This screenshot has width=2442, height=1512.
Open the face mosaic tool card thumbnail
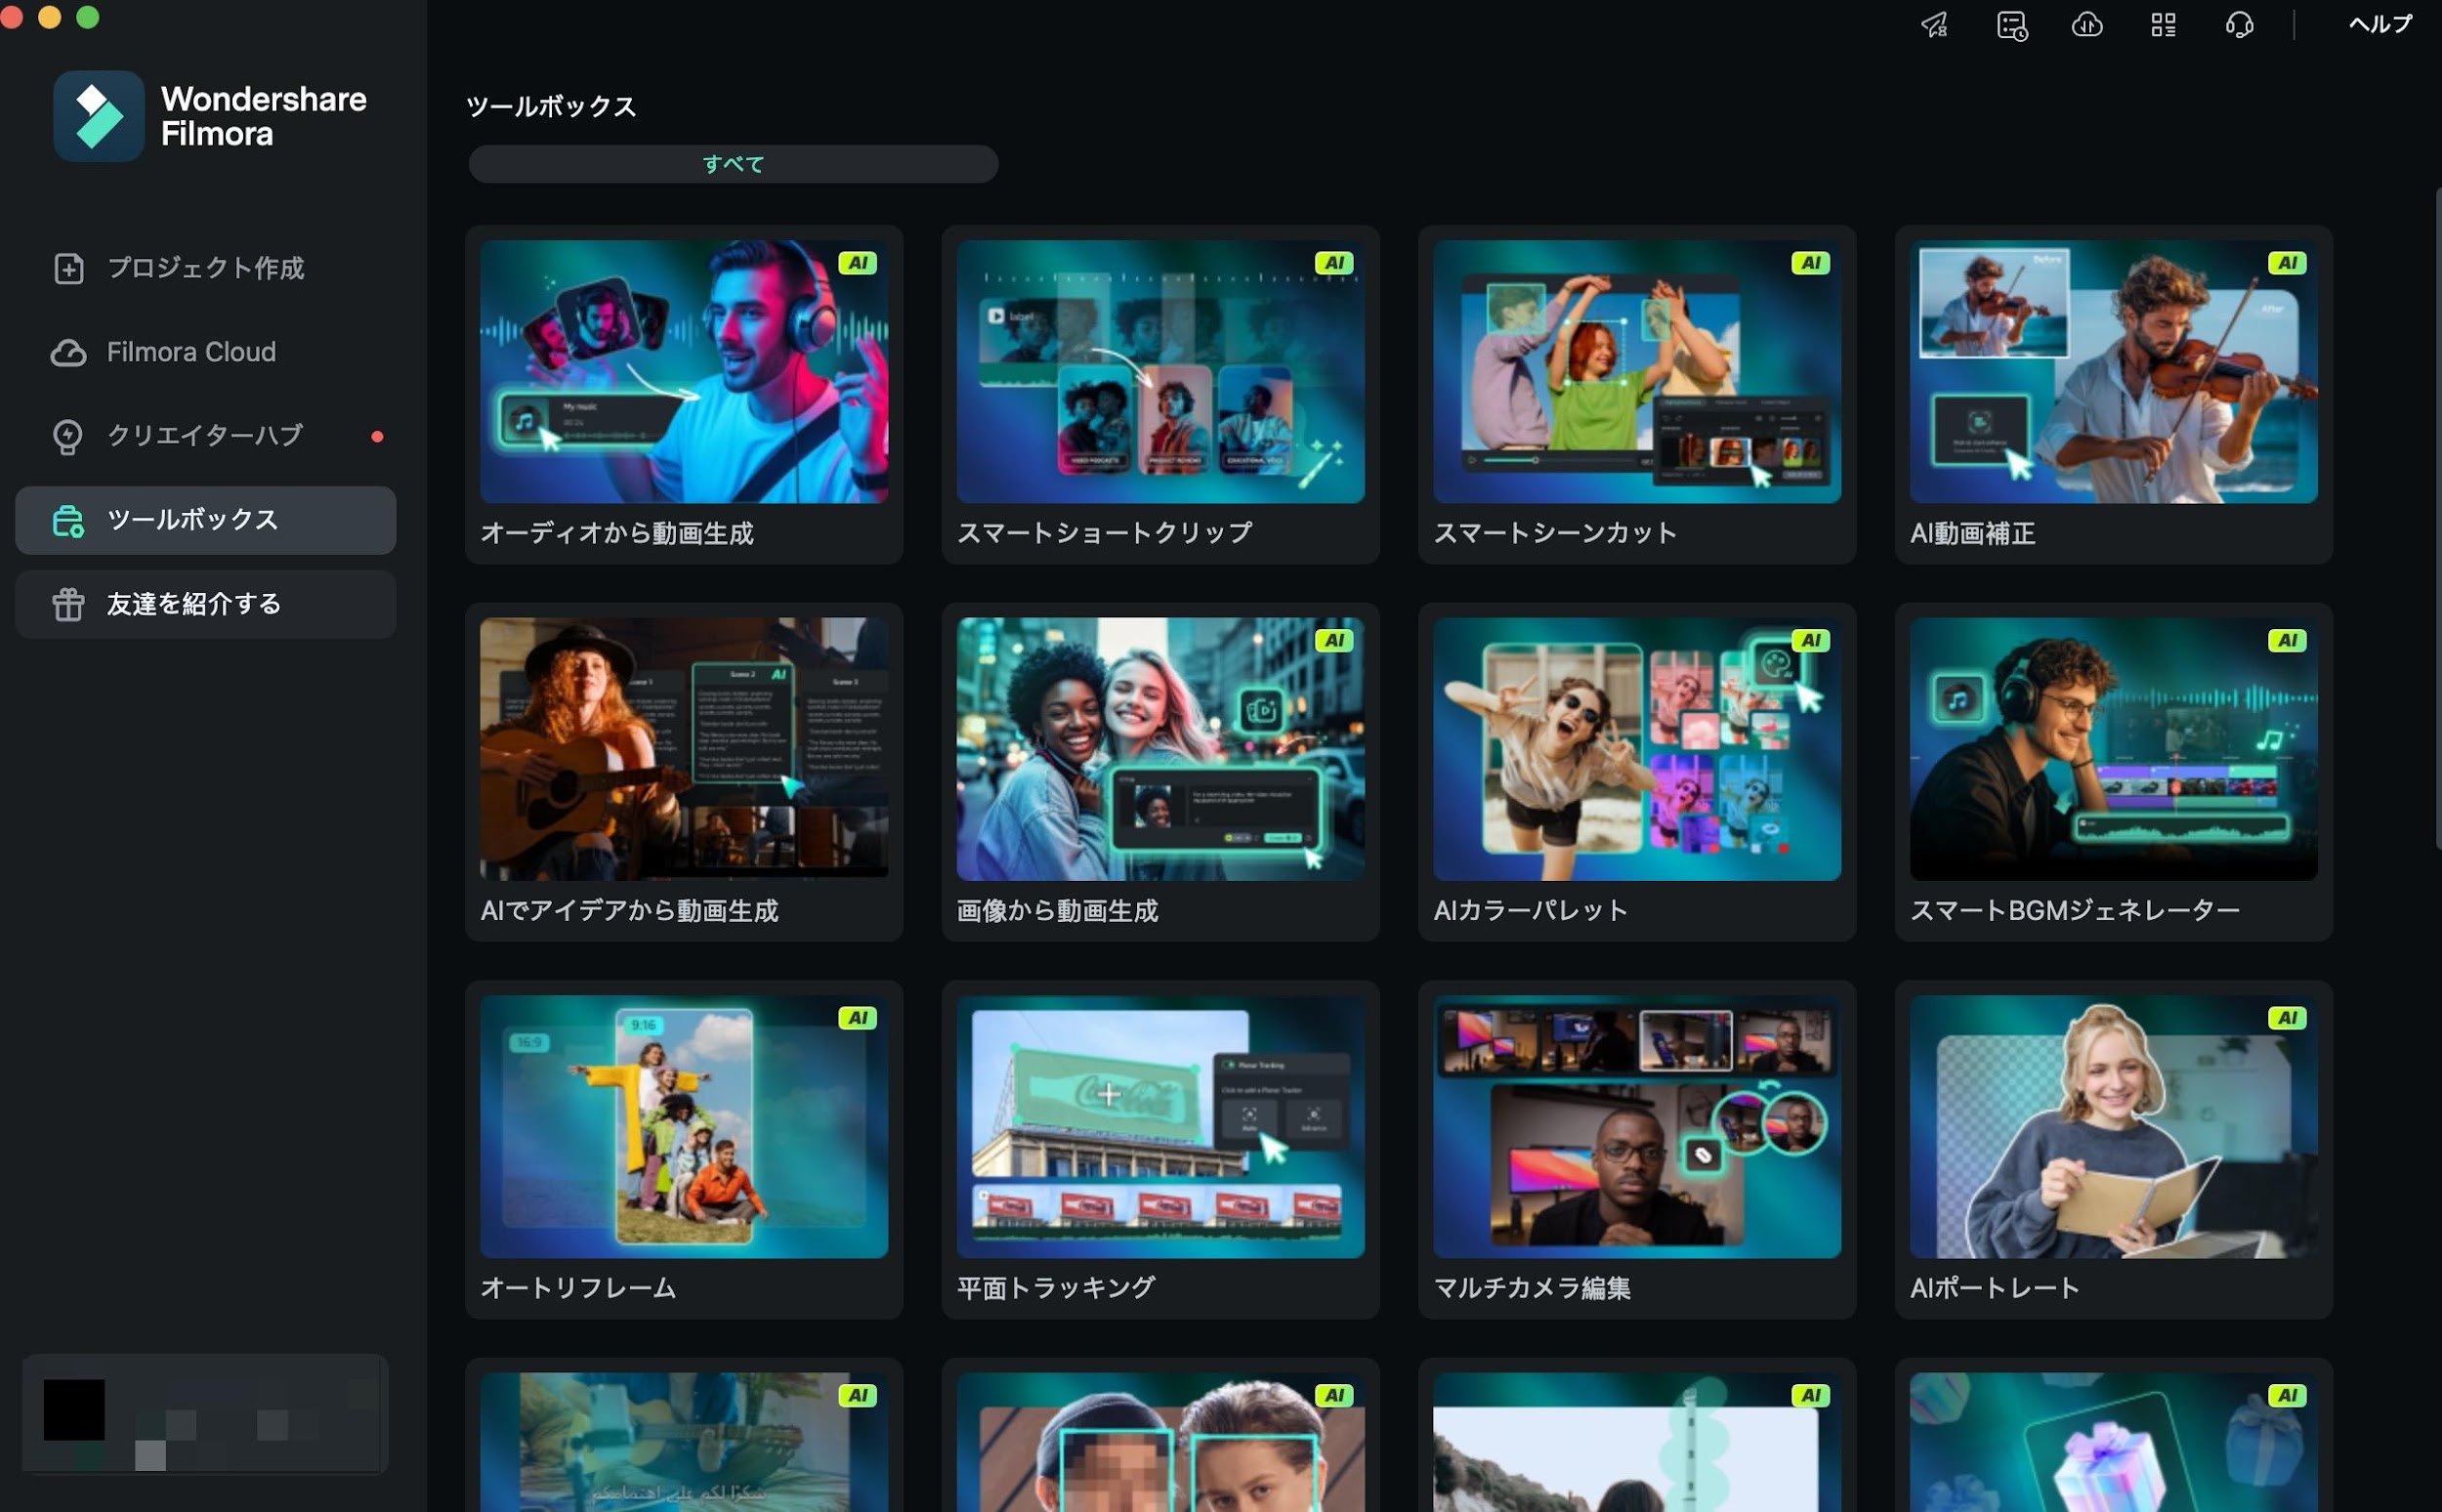(1160, 1442)
